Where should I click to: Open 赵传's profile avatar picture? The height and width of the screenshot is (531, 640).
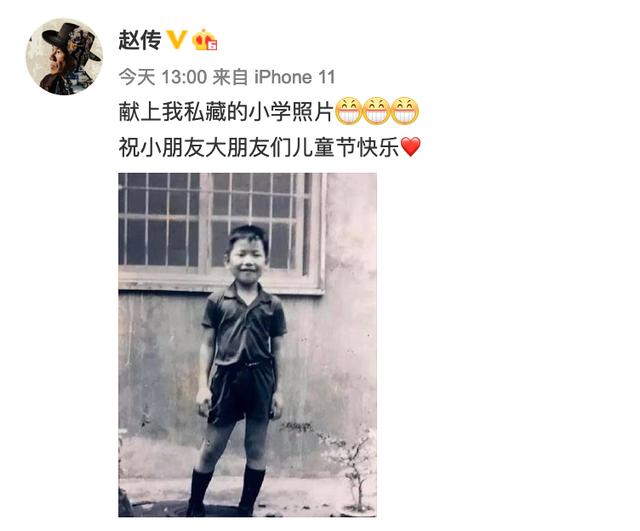click(64, 56)
